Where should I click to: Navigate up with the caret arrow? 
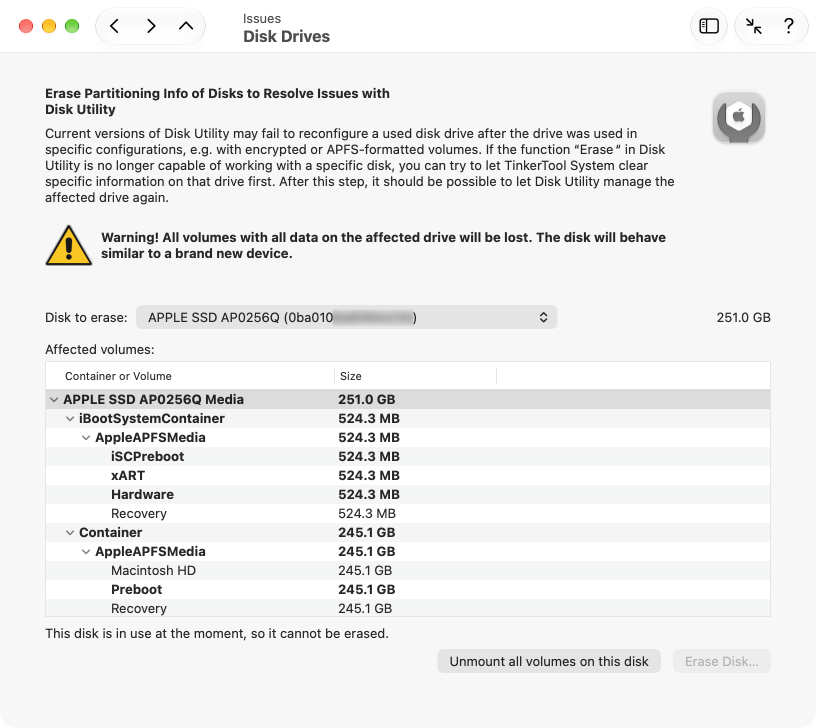[186, 26]
